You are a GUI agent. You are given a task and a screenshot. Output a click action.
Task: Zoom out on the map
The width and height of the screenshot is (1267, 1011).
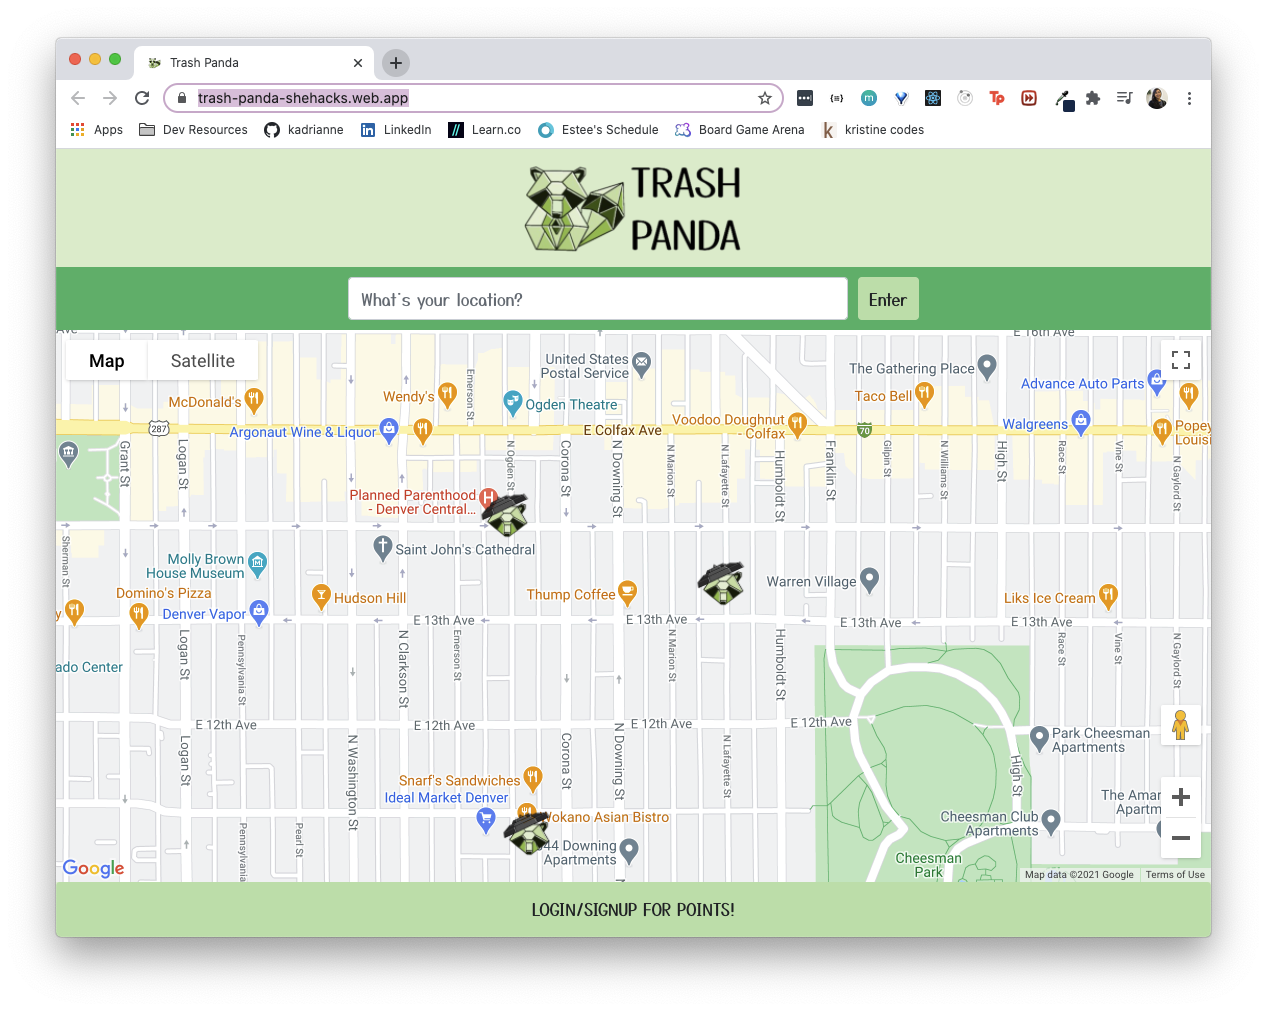(x=1181, y=838)
